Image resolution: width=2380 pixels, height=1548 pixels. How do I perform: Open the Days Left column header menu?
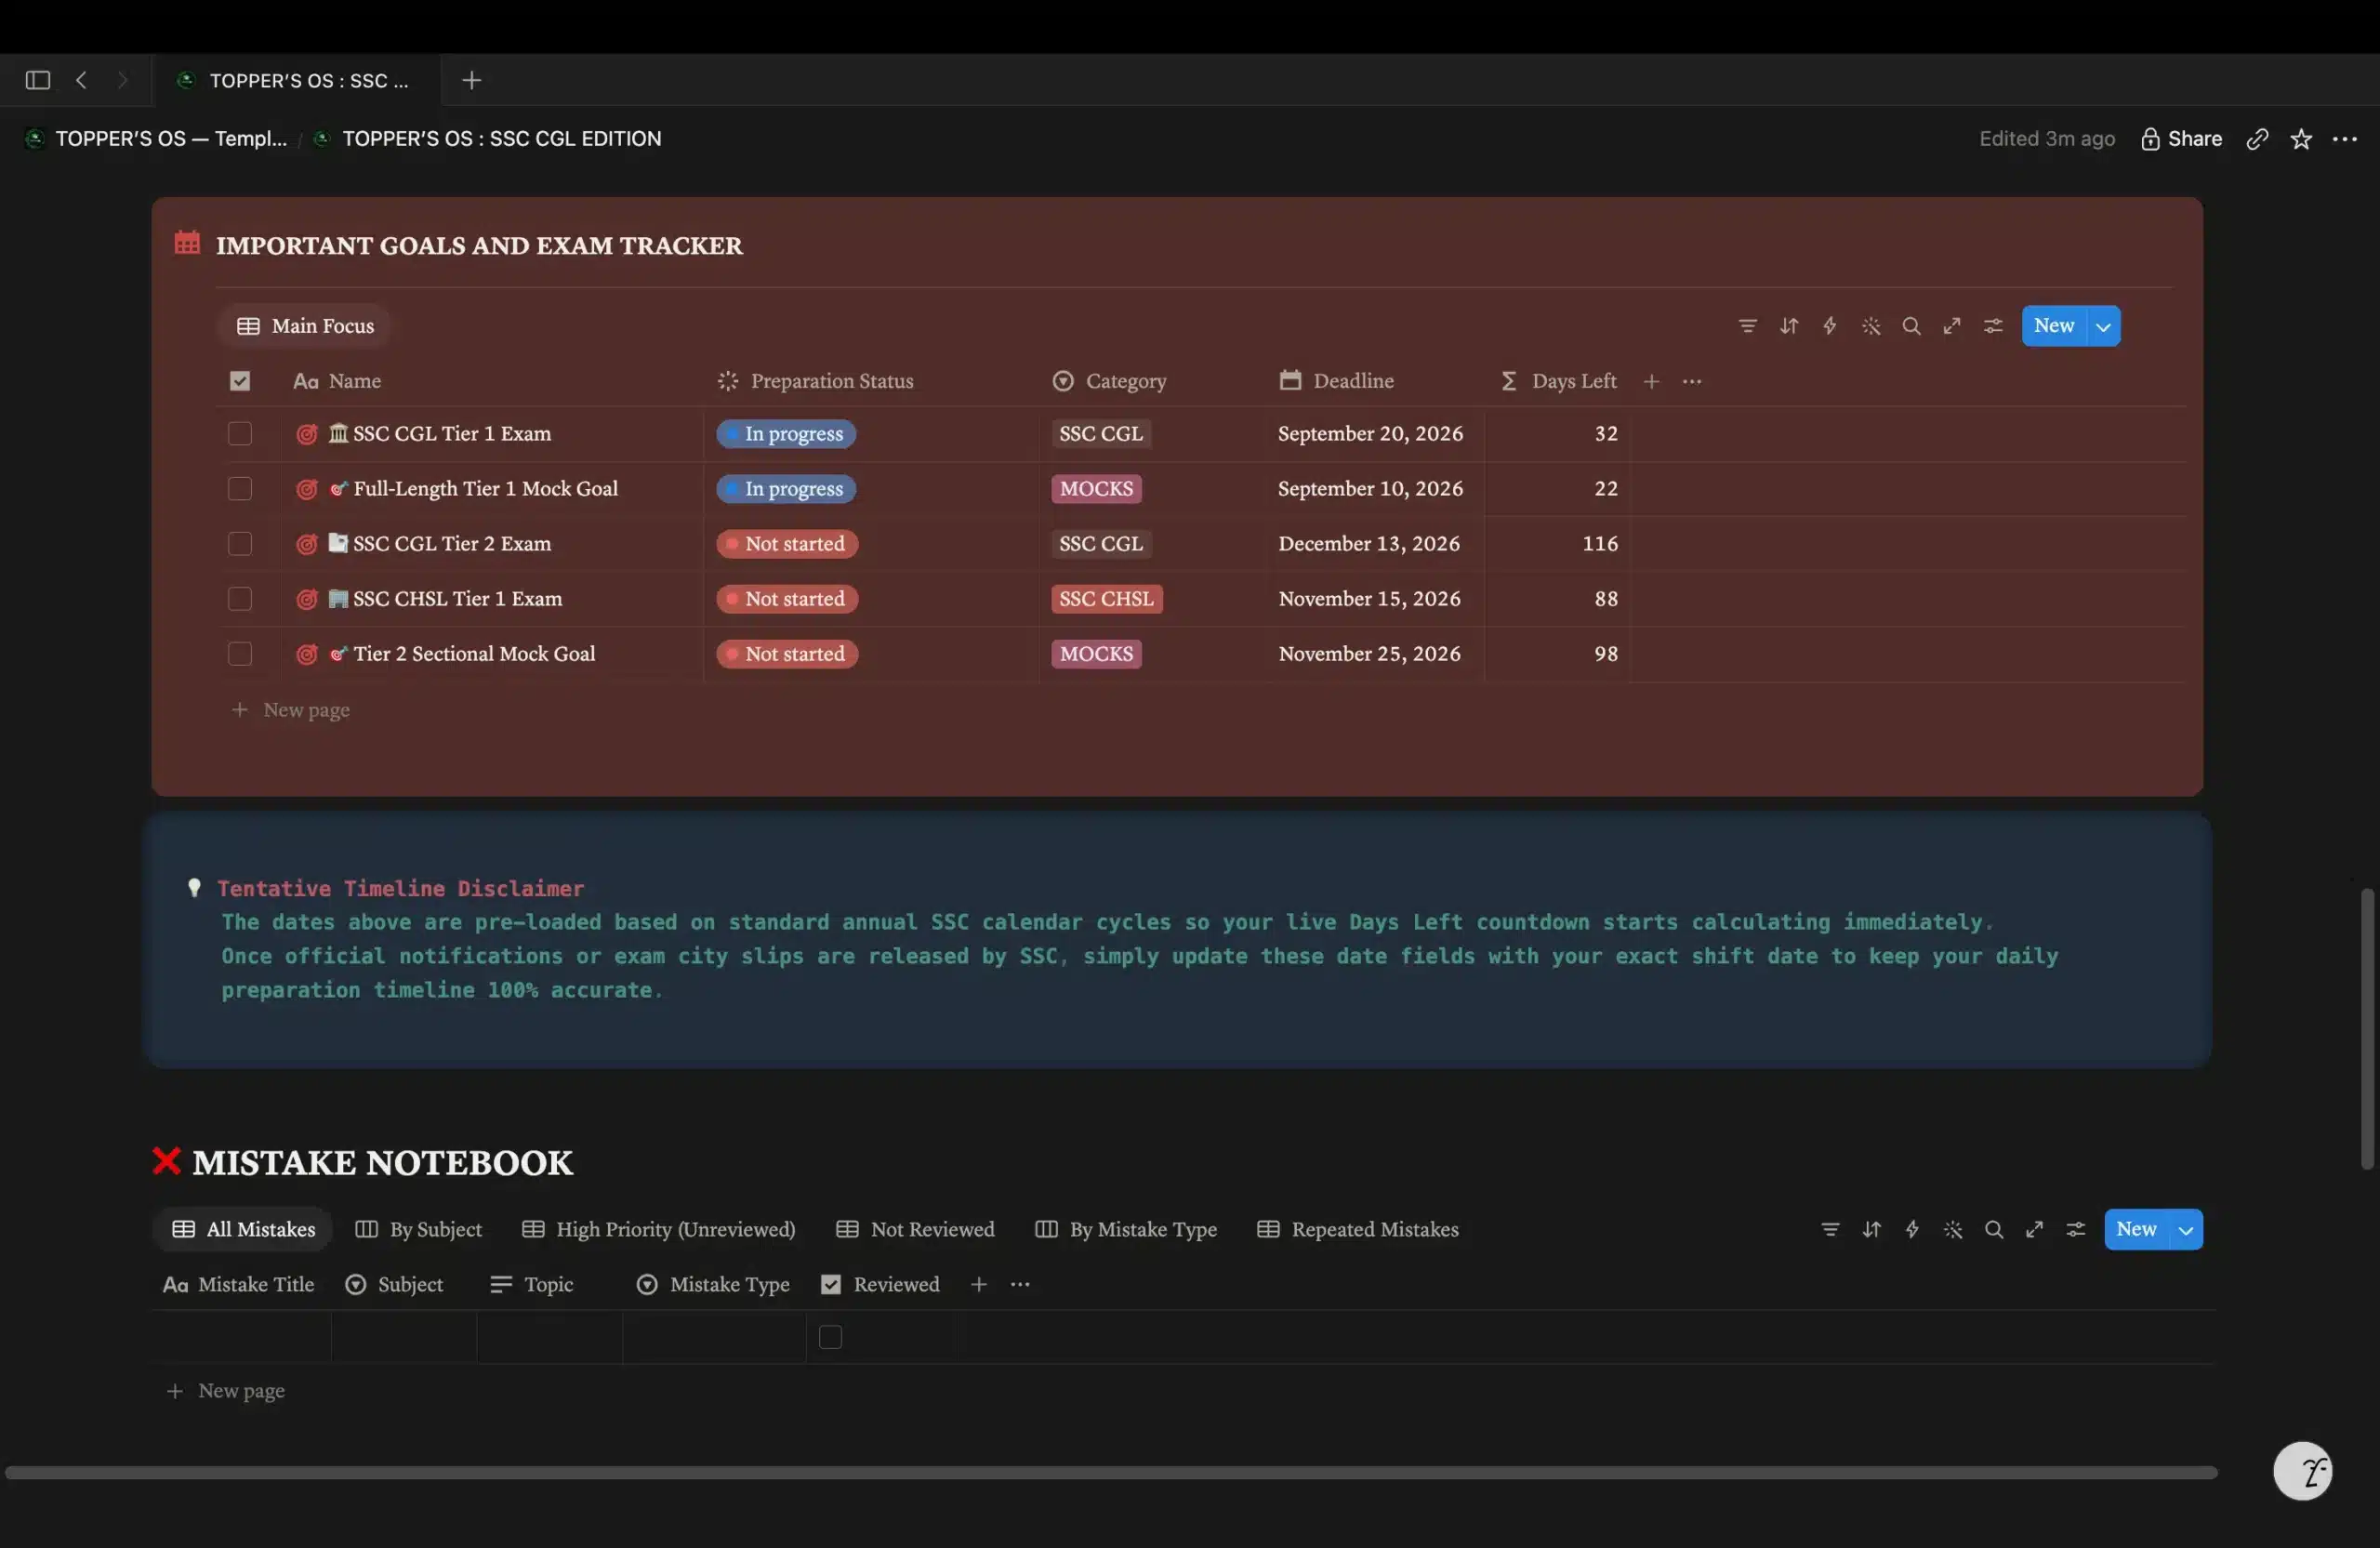click(1559, 381)
